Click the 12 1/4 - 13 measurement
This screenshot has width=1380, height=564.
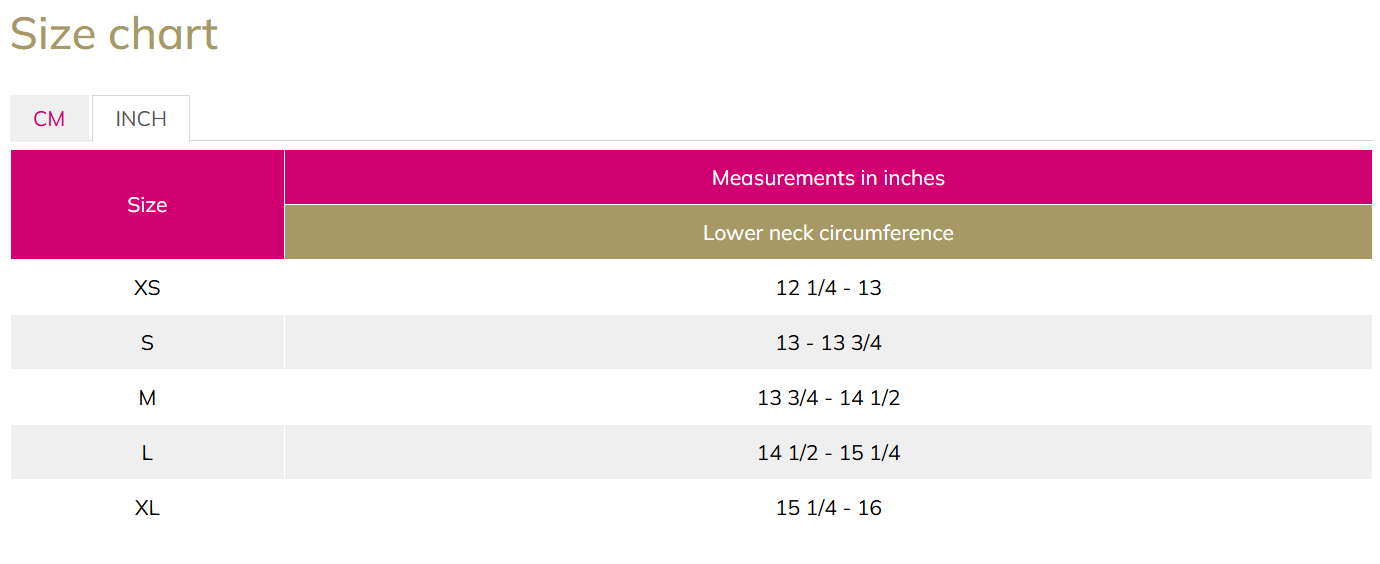coord(828,288)
